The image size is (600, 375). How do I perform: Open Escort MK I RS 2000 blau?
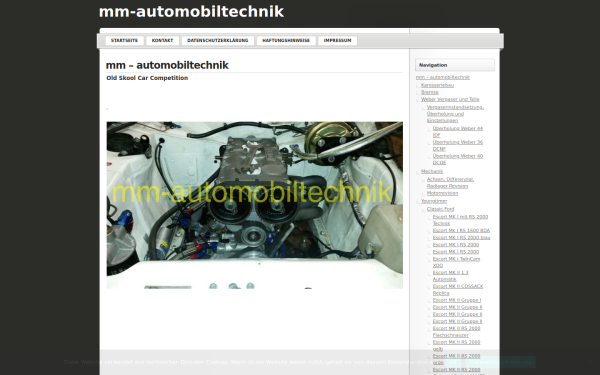coord(461,238)
